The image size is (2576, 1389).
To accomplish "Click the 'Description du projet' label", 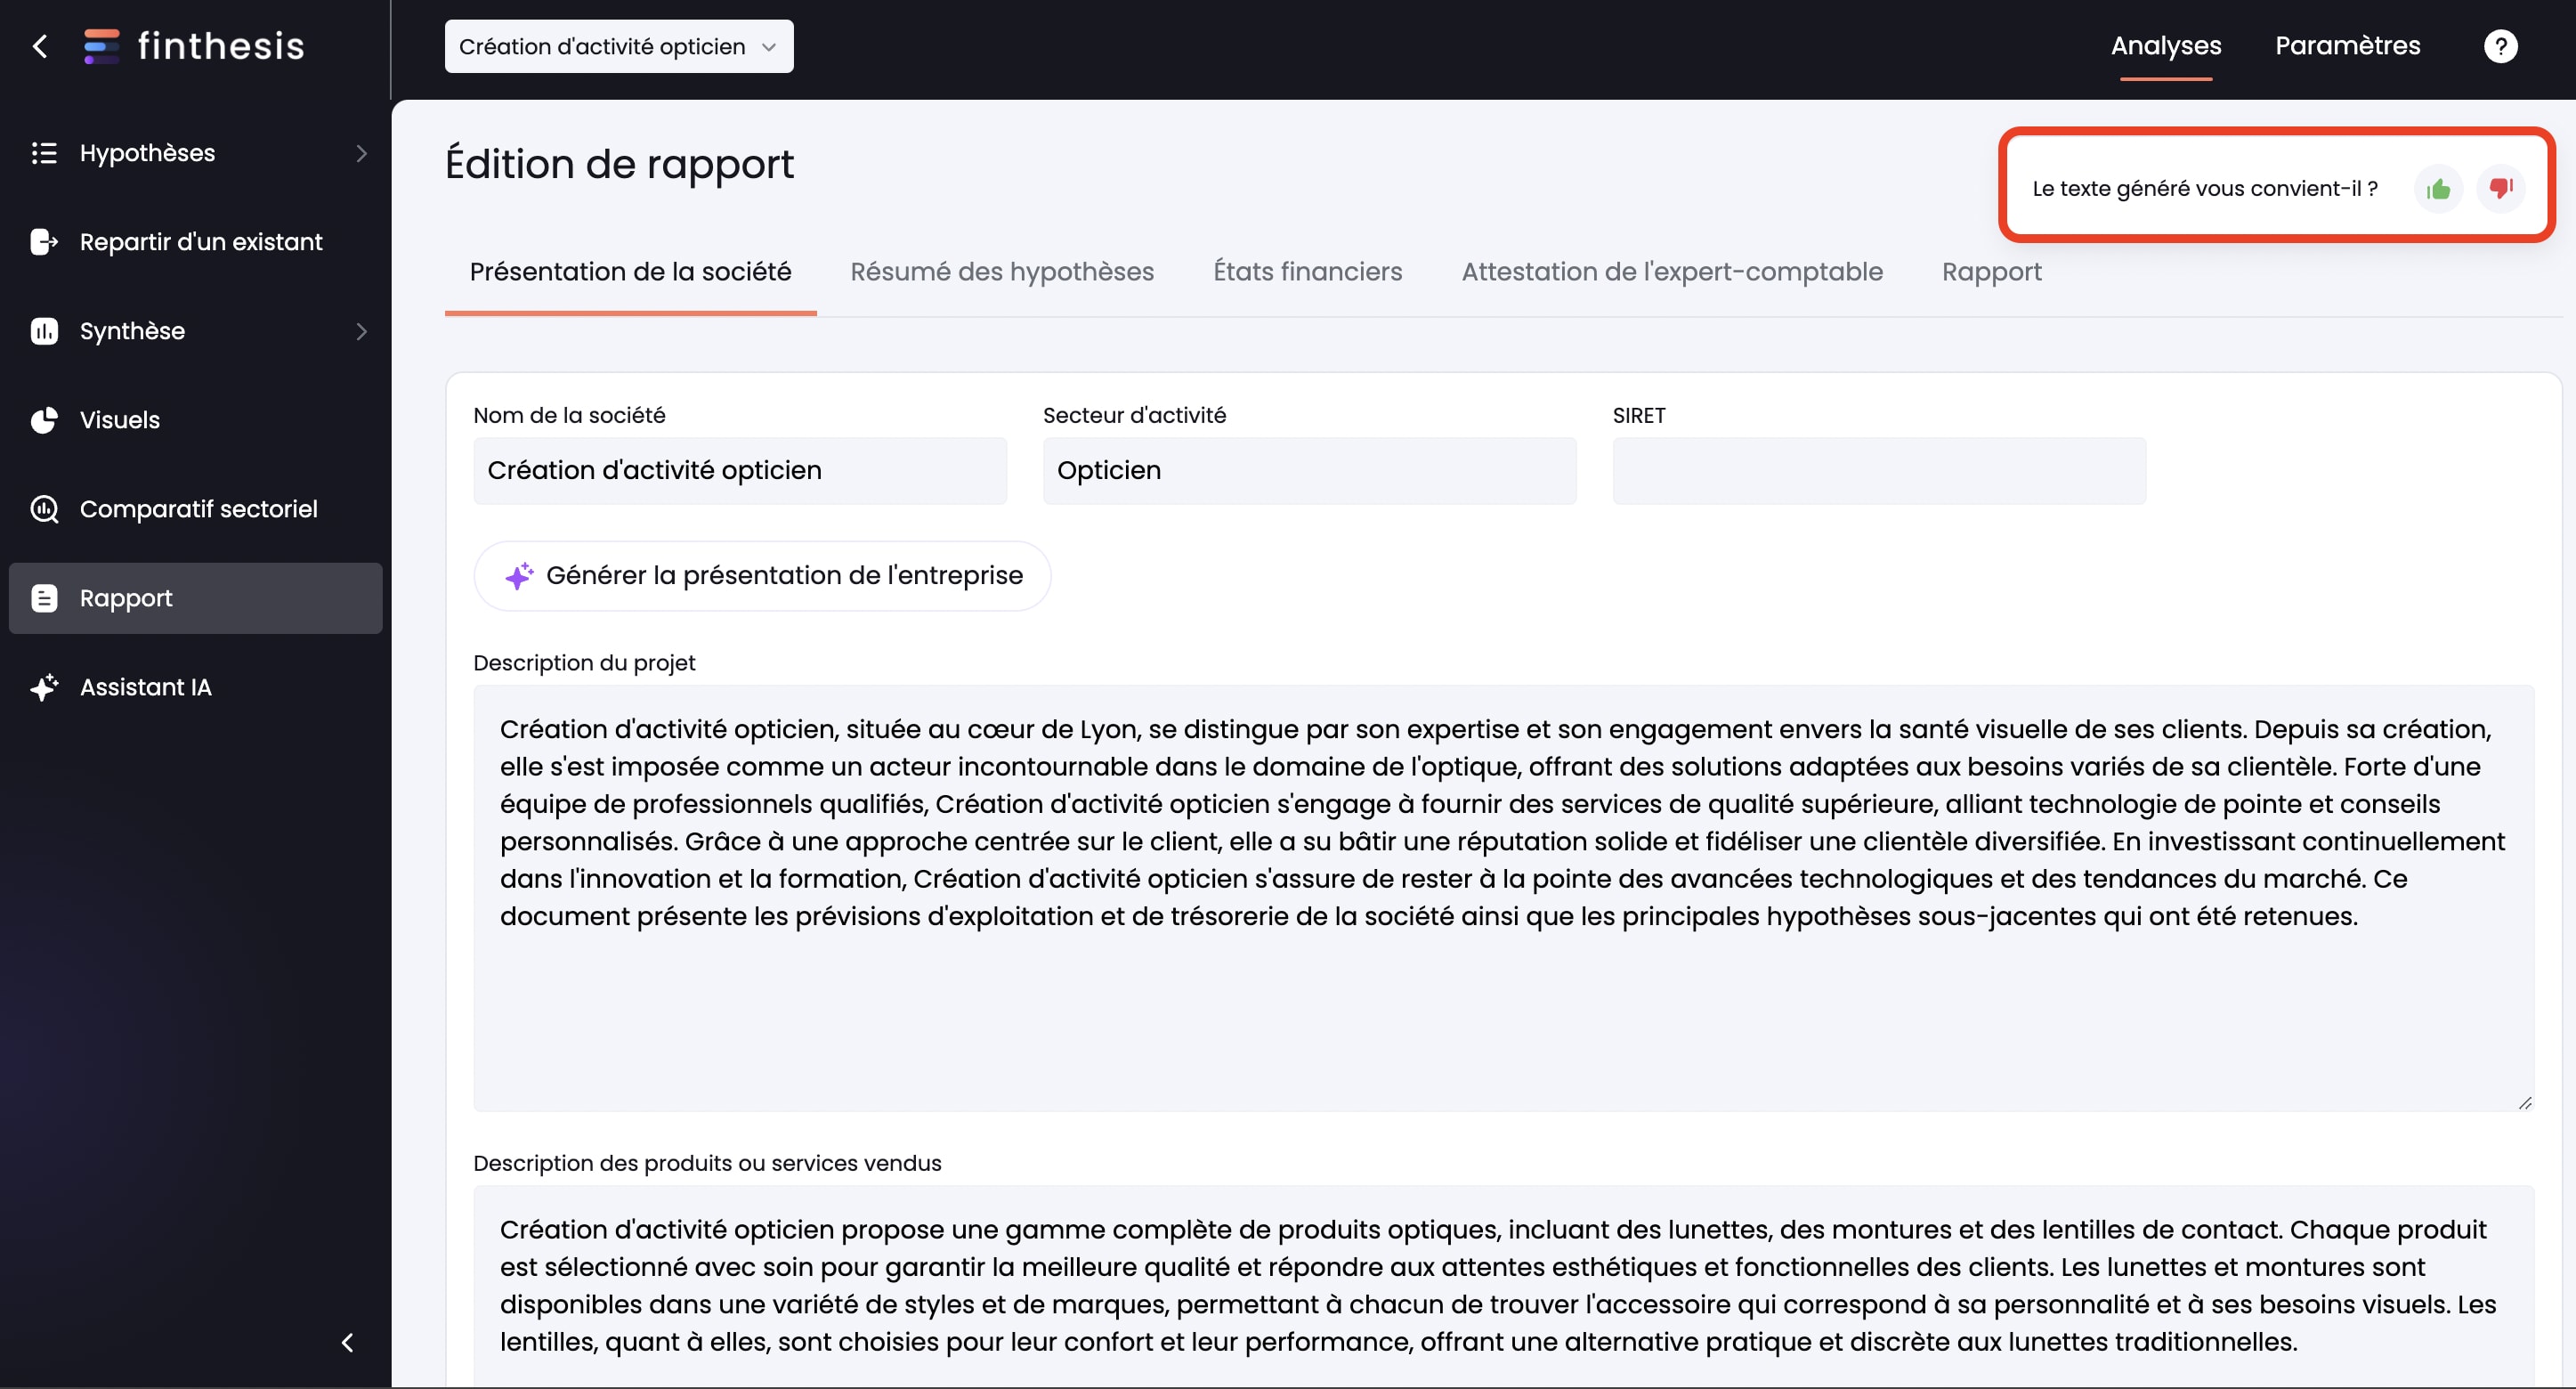I will tap(584, 663).
